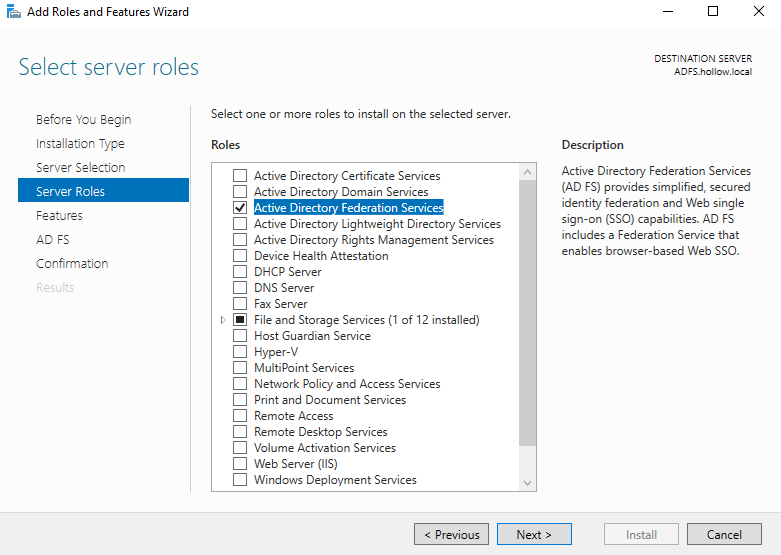Expand File and Storage Services role

(x=222, y=320)
